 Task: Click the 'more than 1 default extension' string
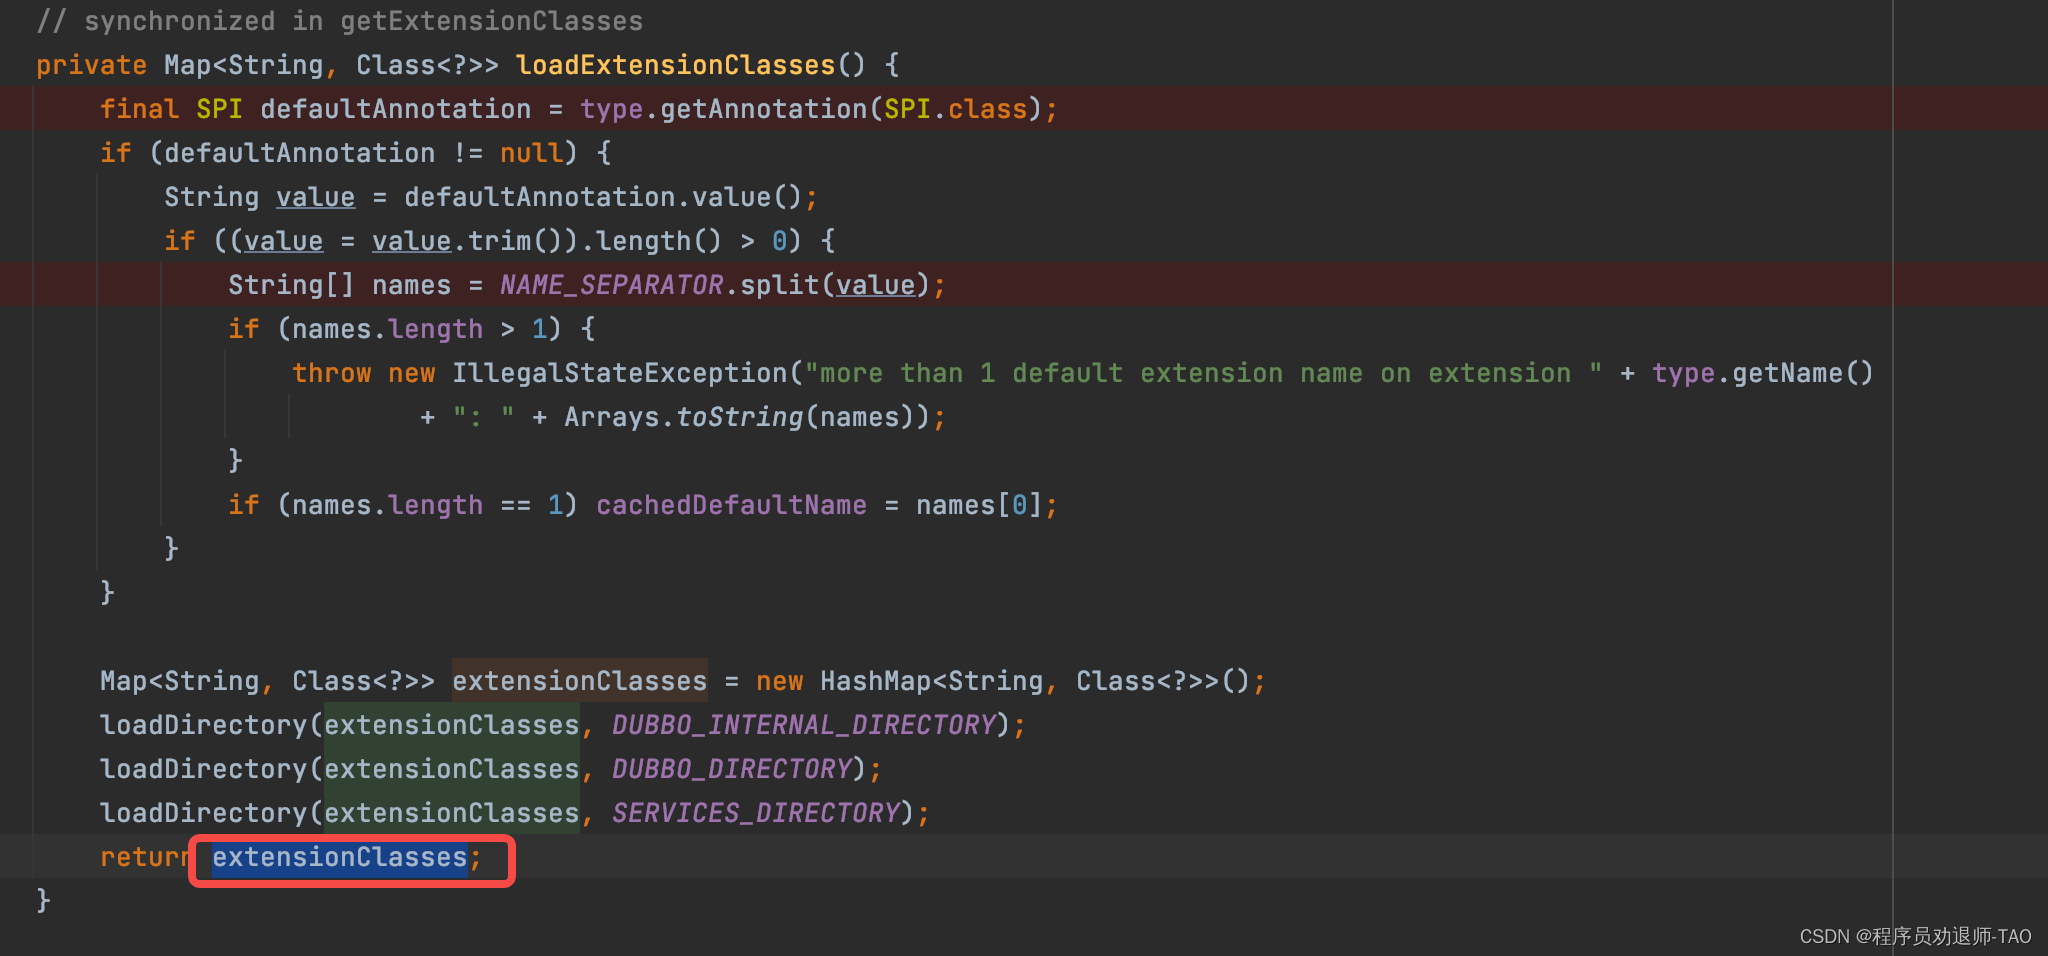(1203, 373)
